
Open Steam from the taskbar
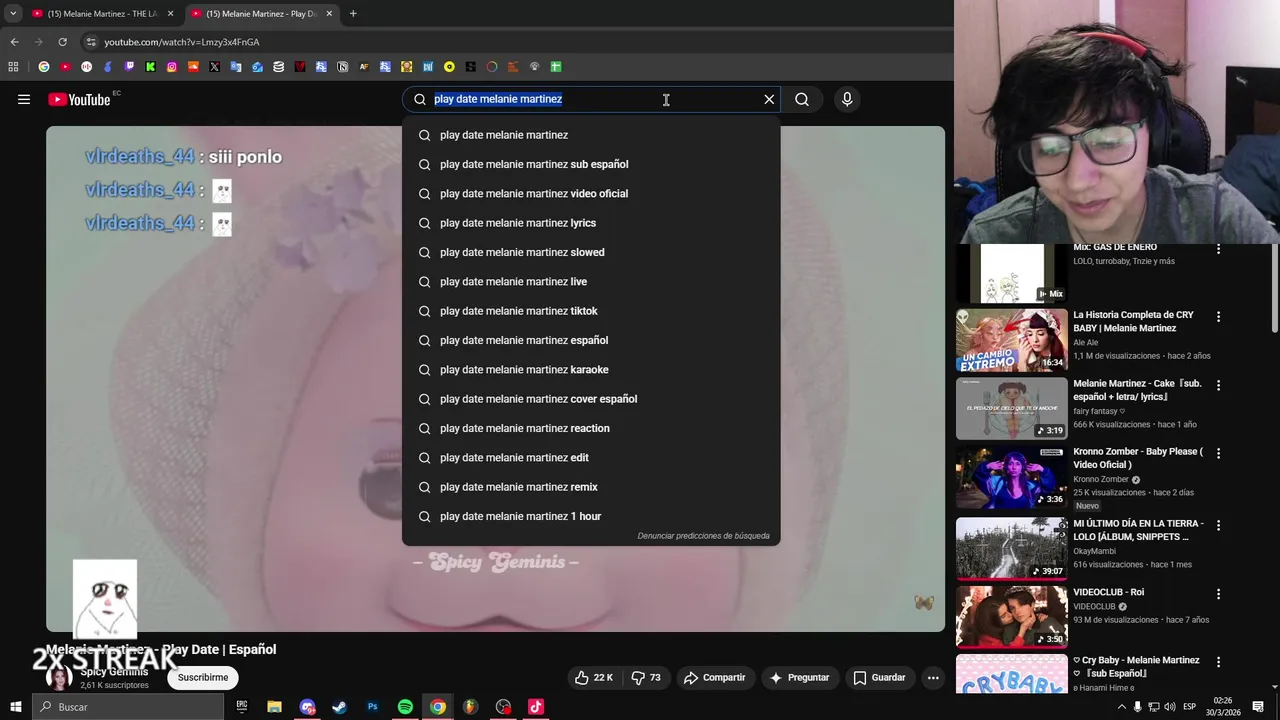(x=340, y=707)
